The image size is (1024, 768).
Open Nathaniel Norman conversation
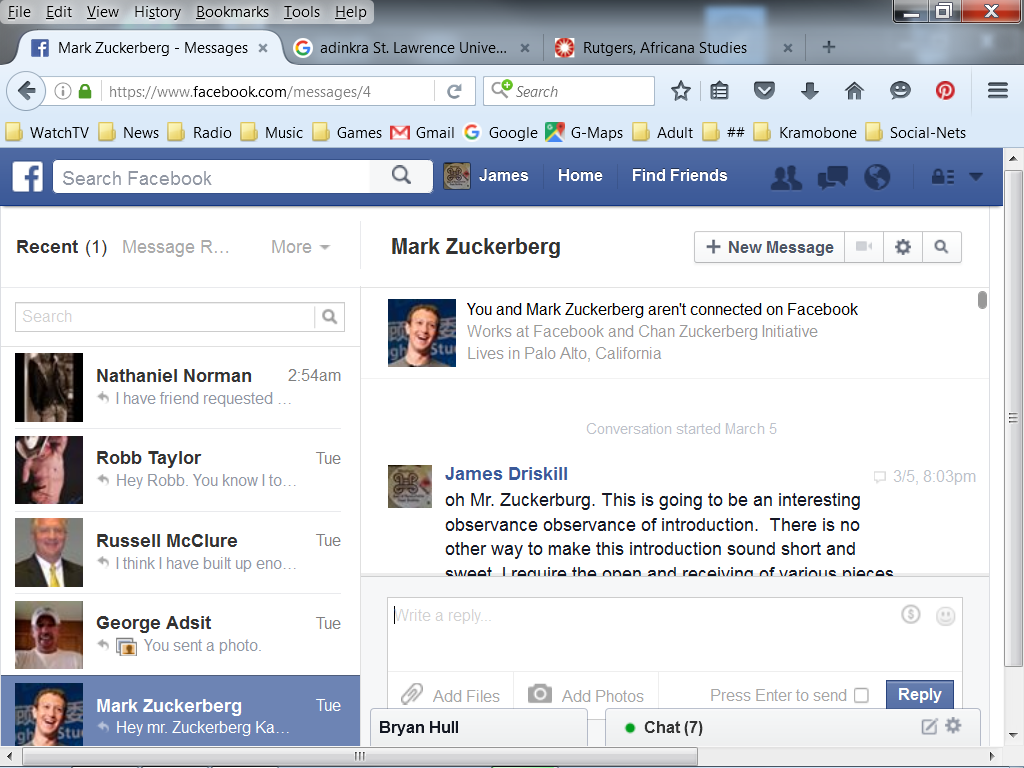pyautogui.click(x=180, y=387)
